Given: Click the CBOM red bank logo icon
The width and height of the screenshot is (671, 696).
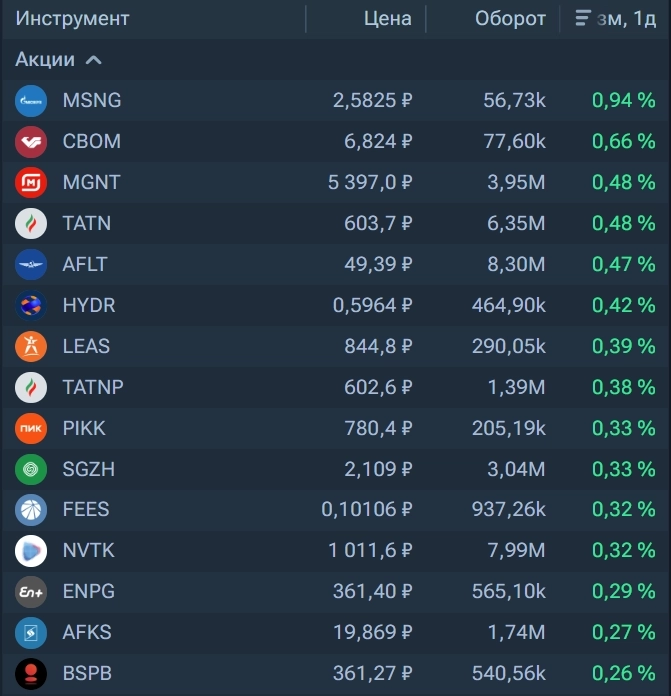Looking at the screenshot, I should (31, 142).
